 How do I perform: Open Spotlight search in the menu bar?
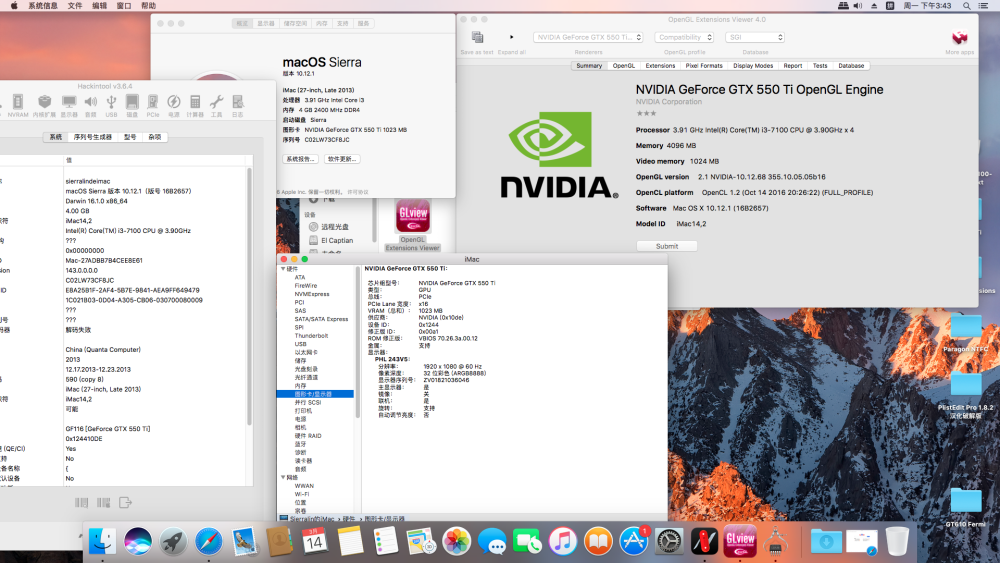967,6
